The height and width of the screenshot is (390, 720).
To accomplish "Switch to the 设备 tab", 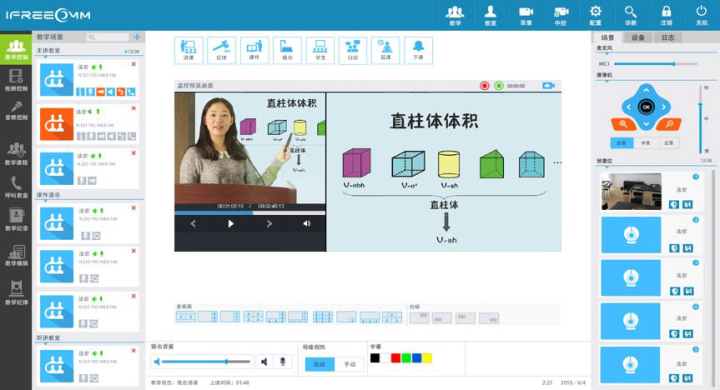I will coord(637,38).
